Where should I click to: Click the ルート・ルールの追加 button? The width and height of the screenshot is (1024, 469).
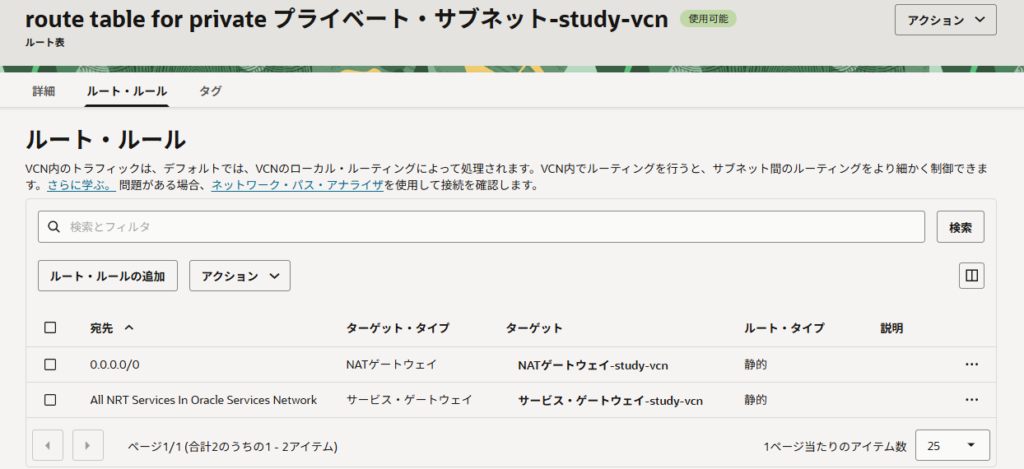point(108,276)
